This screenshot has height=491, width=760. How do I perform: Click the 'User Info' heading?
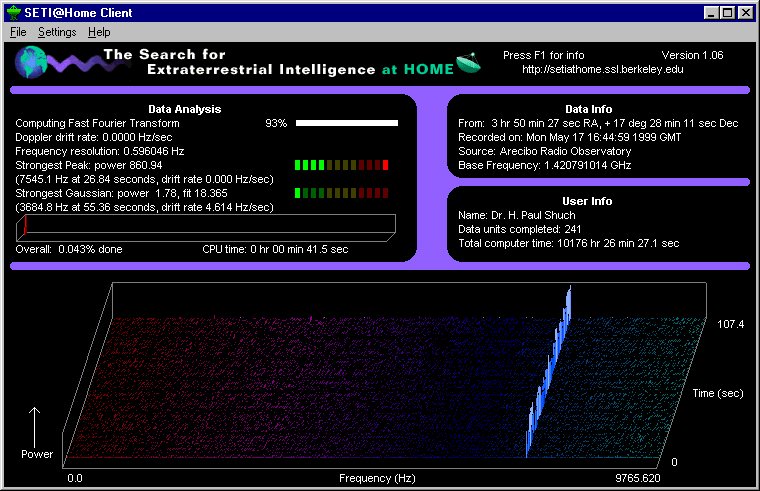pyautogui.click(x=587, y=201)
